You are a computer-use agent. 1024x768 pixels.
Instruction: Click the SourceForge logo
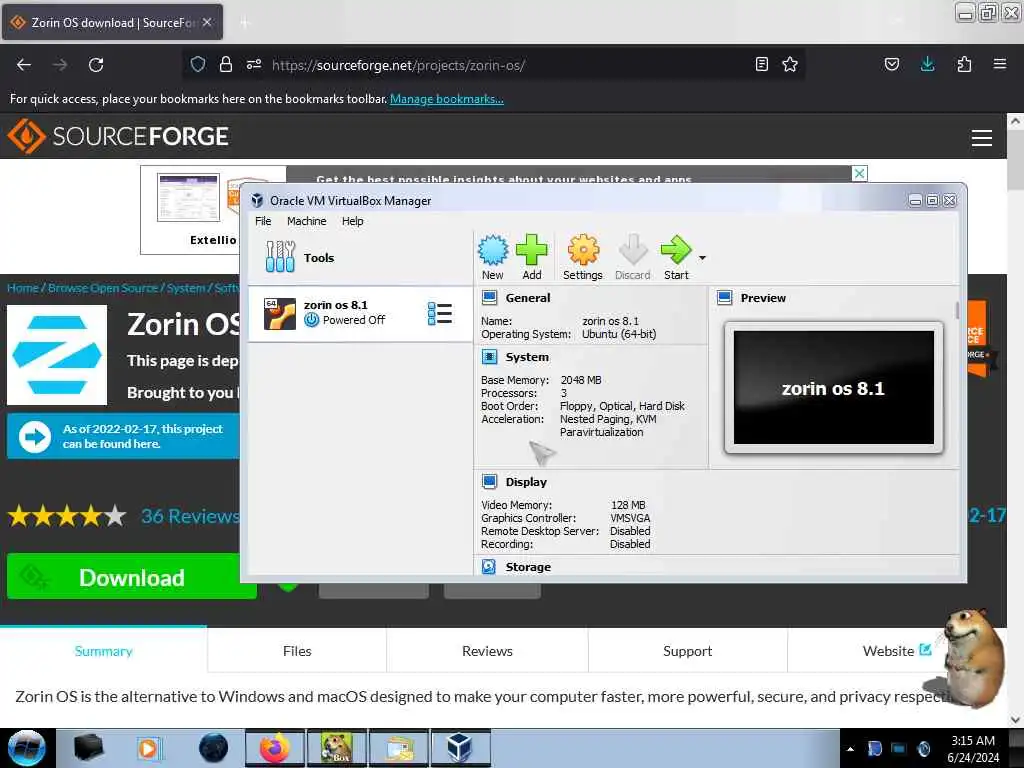118,136
